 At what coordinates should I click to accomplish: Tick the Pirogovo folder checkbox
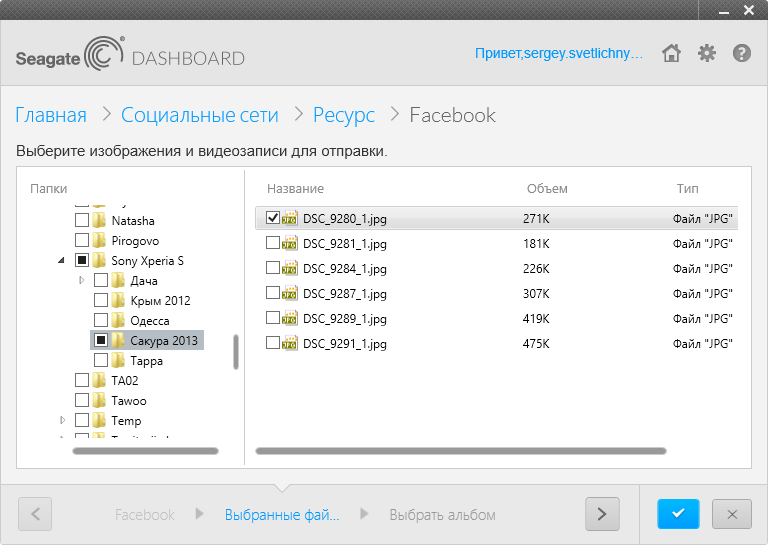coord(82,240)
